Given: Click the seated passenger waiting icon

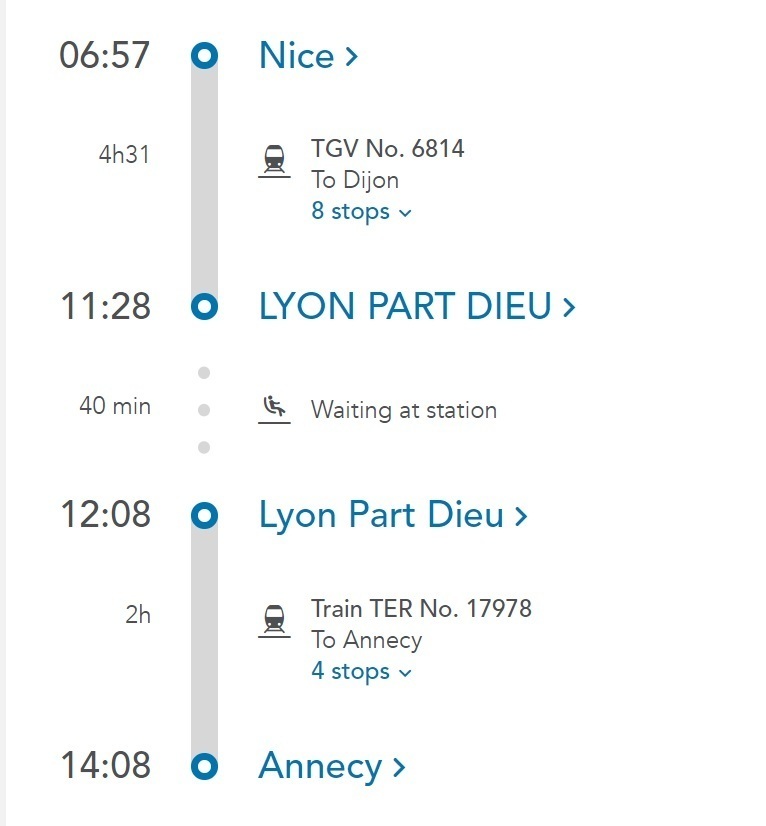Looking at the screenshot, I should coord(274,409).
